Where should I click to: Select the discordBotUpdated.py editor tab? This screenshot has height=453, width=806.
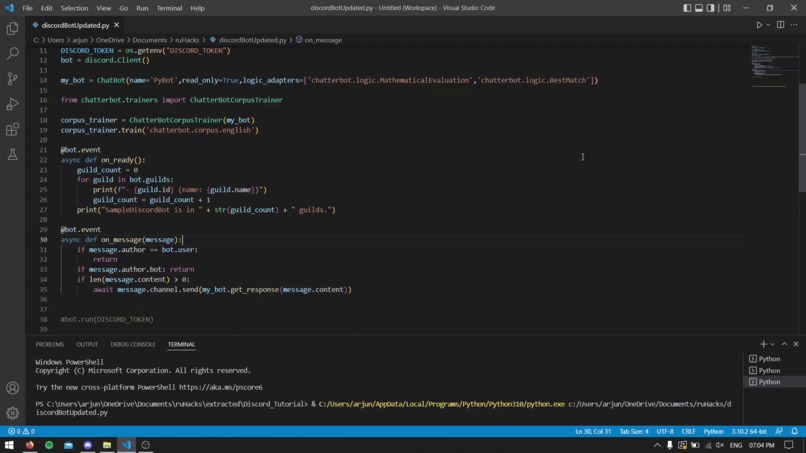click(x=76, y=25)
